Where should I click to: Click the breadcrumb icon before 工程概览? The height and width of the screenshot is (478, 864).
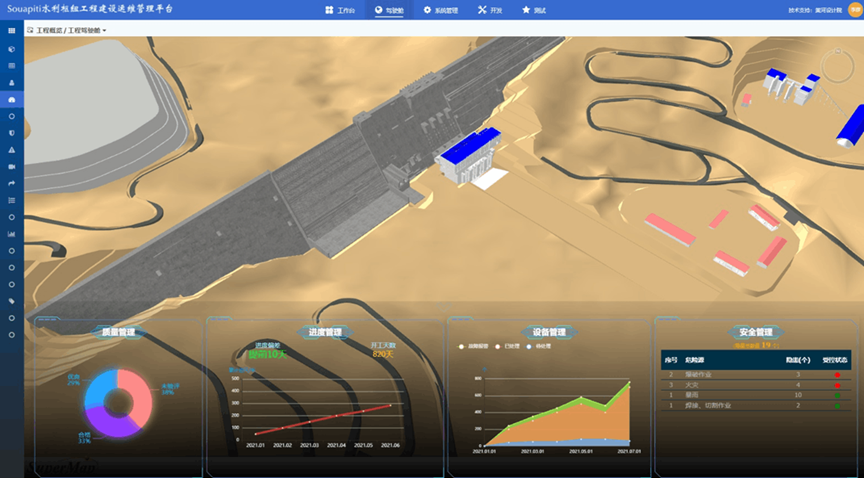30,30
